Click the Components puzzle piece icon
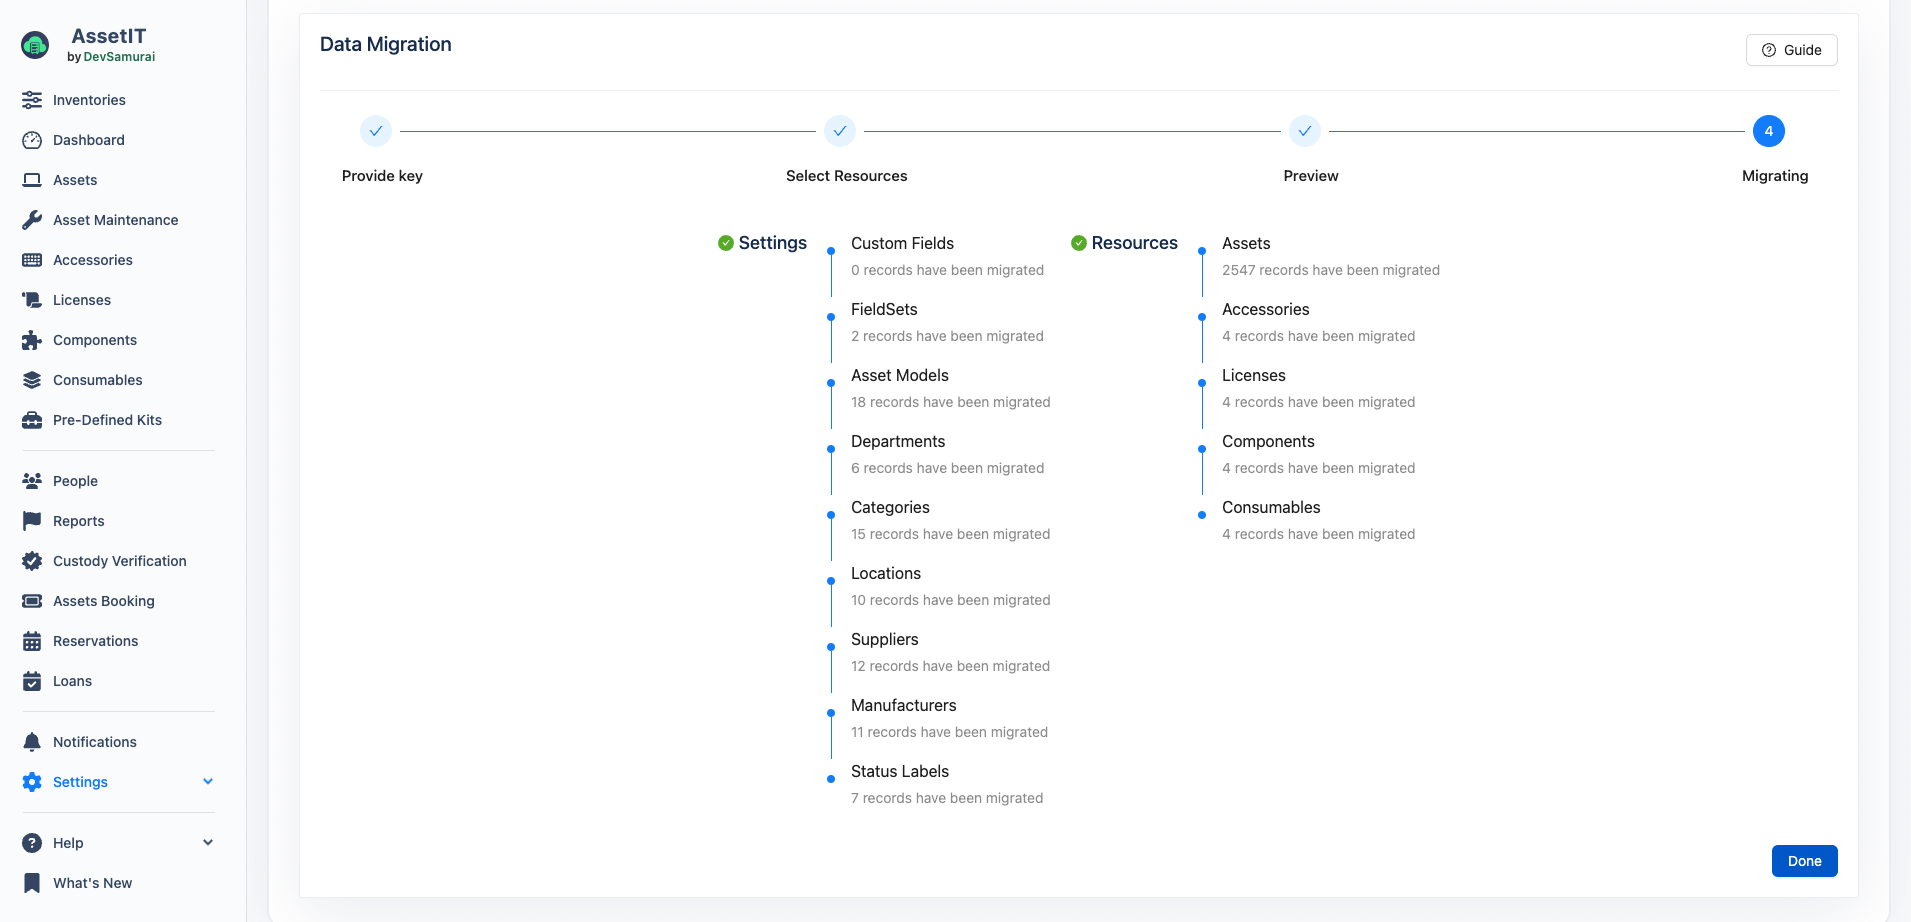 (x=32, y=340)
